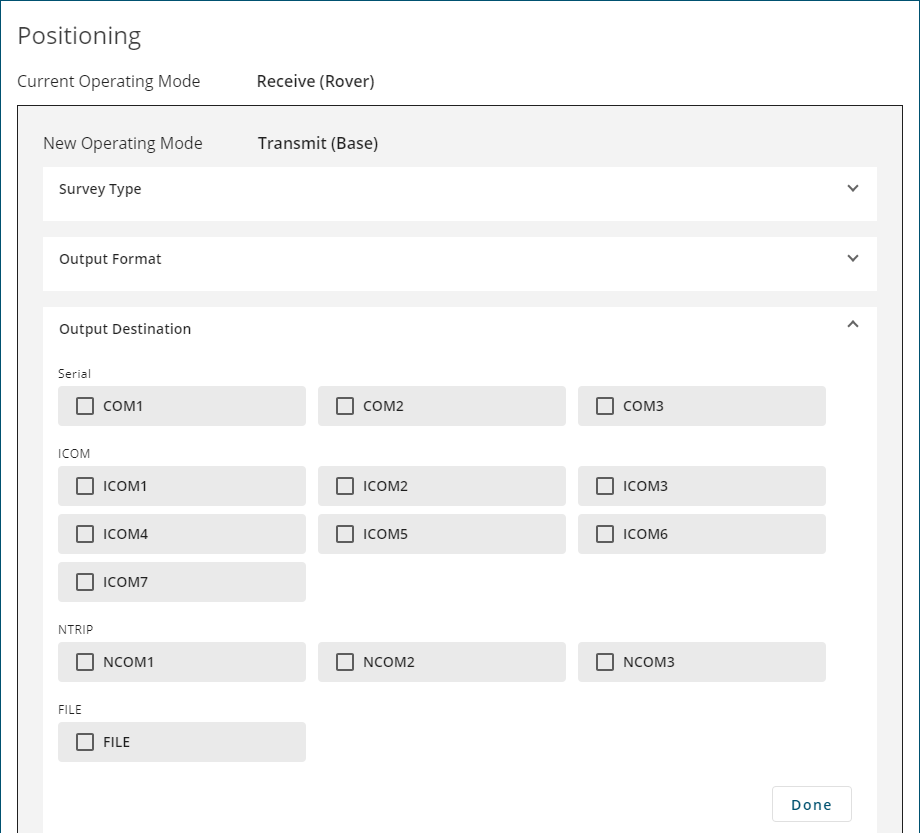Viewport: 920px width, 833px height.
Task: Enable NCOM1 NTRIP output
Action: (85, 662)
